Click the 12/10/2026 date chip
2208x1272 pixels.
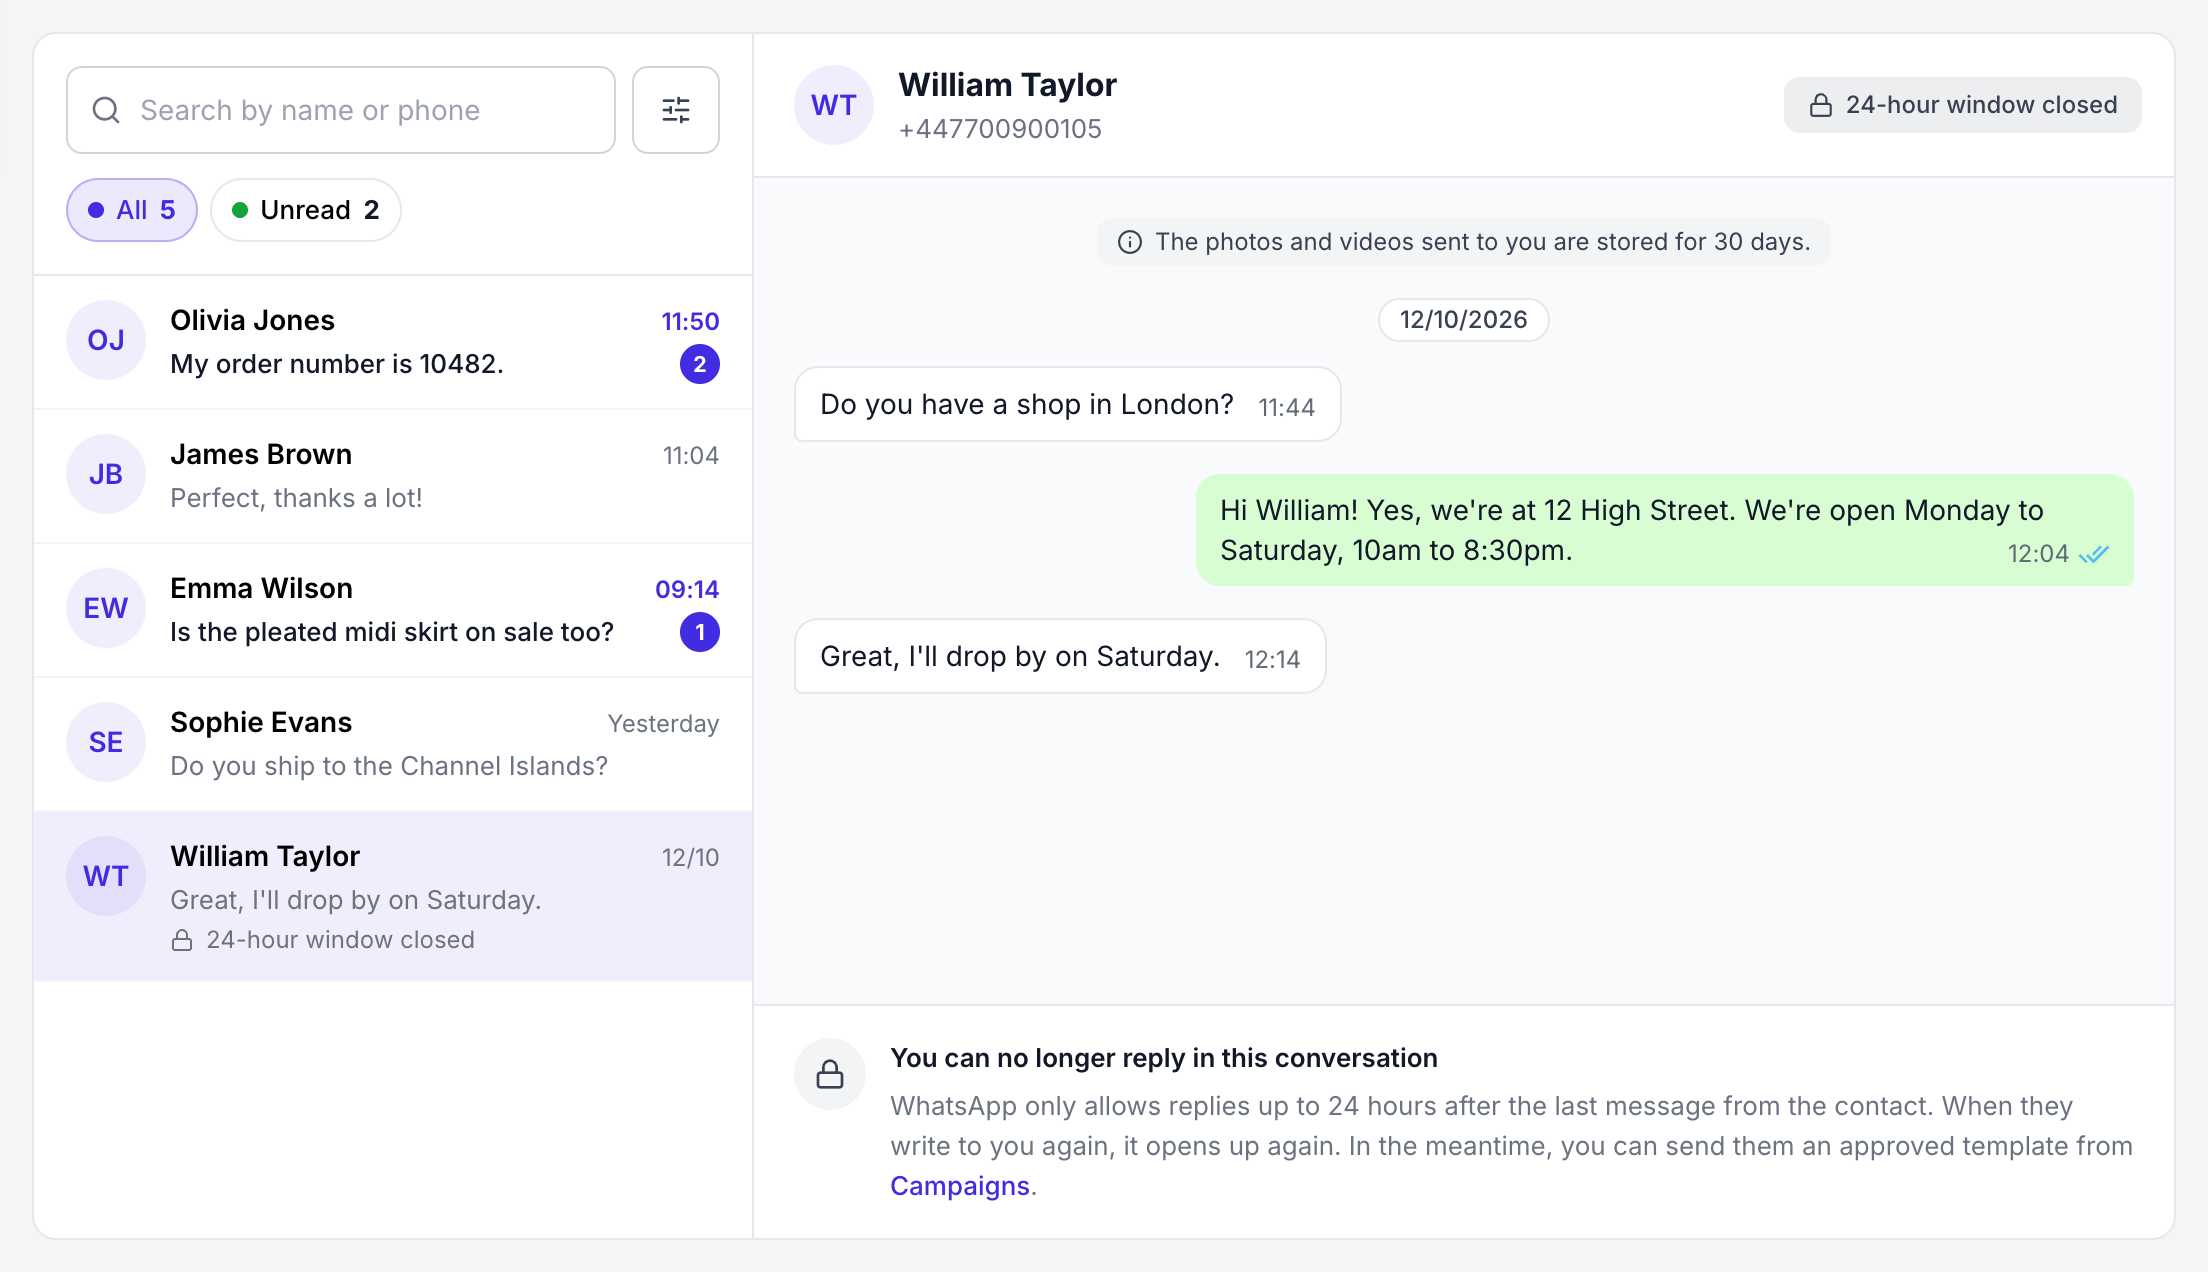pyautogui.click(x=1464, y=320)
